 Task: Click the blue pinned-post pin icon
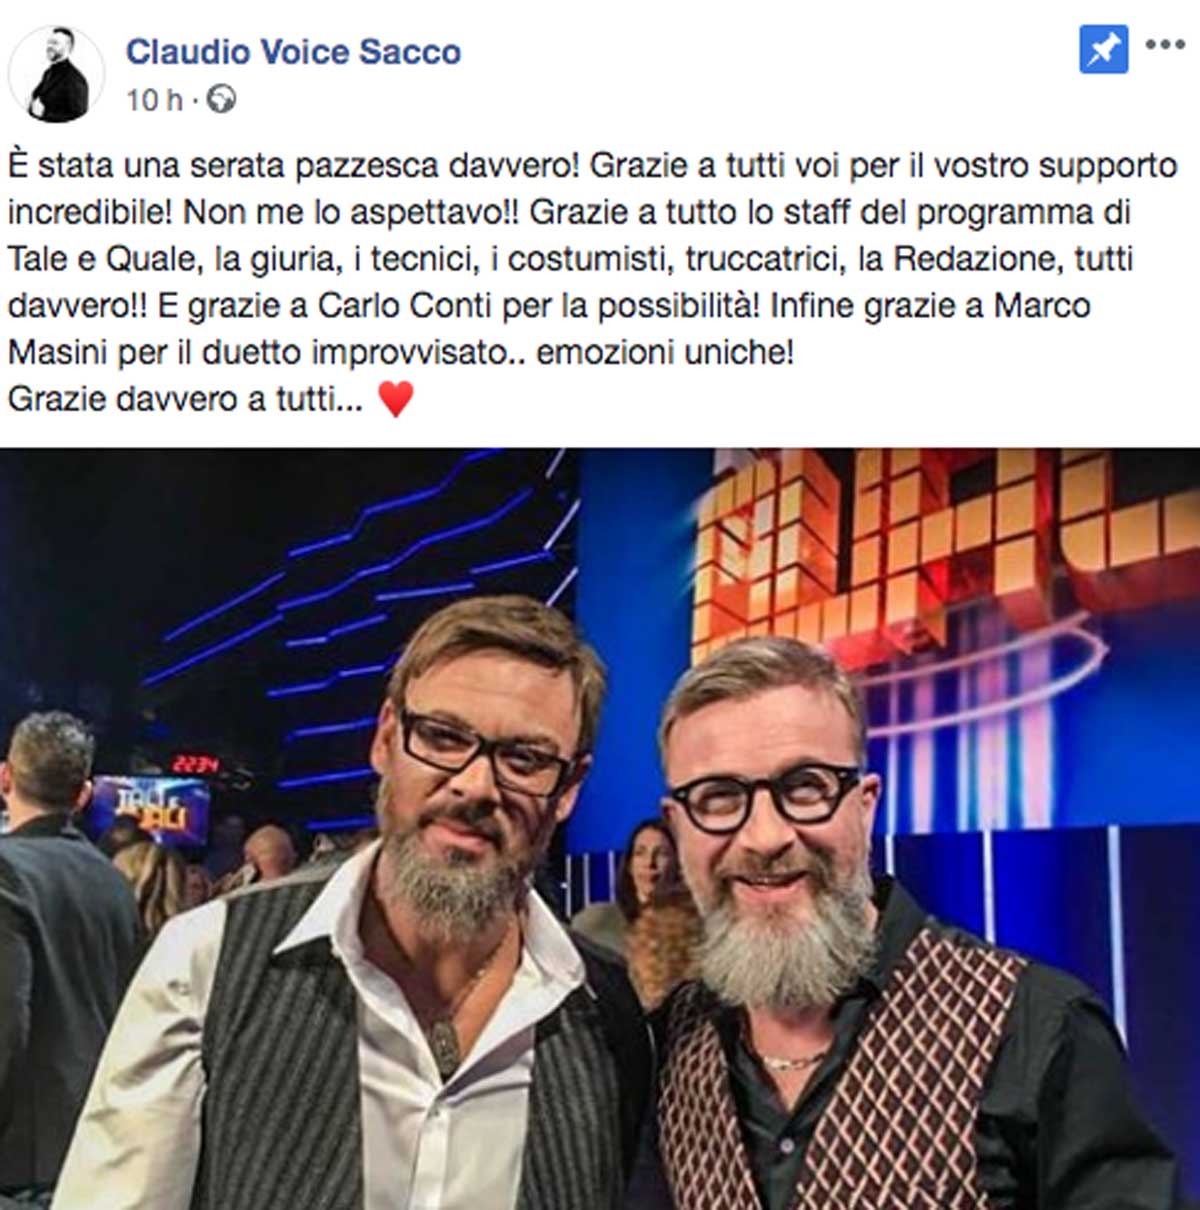coord(1104,50)
